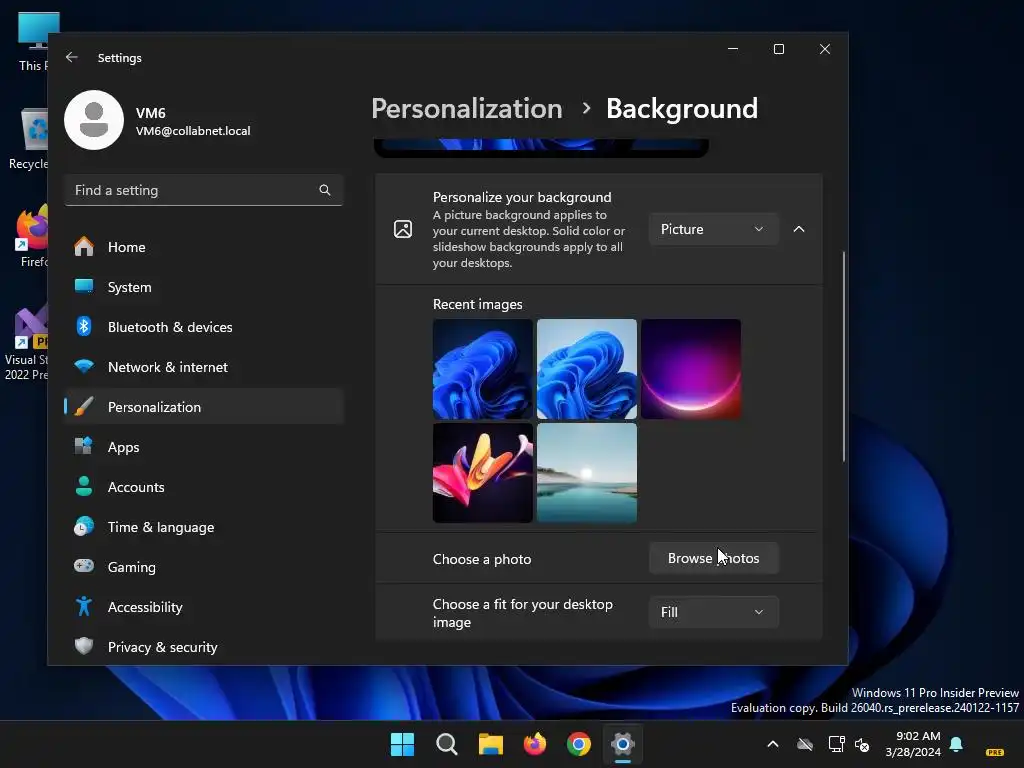Select the Personalization paintbrush icon

coord(84,407)
